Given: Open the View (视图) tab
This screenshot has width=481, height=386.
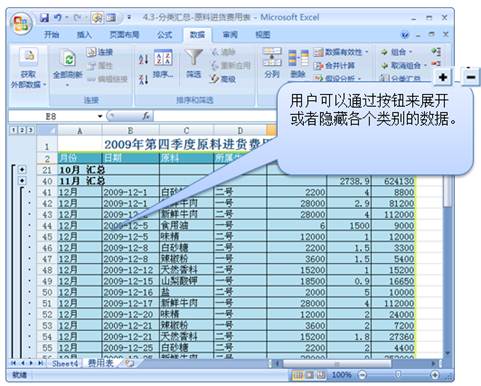Looking at the screenshot, I should (263, 35).
